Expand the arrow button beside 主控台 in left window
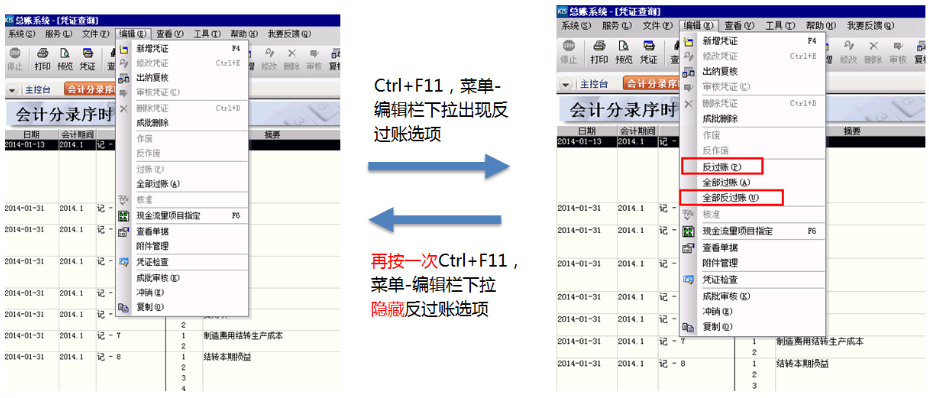Image resolution: width=929 pixels, height=398 pixels. tap(12, 90)
